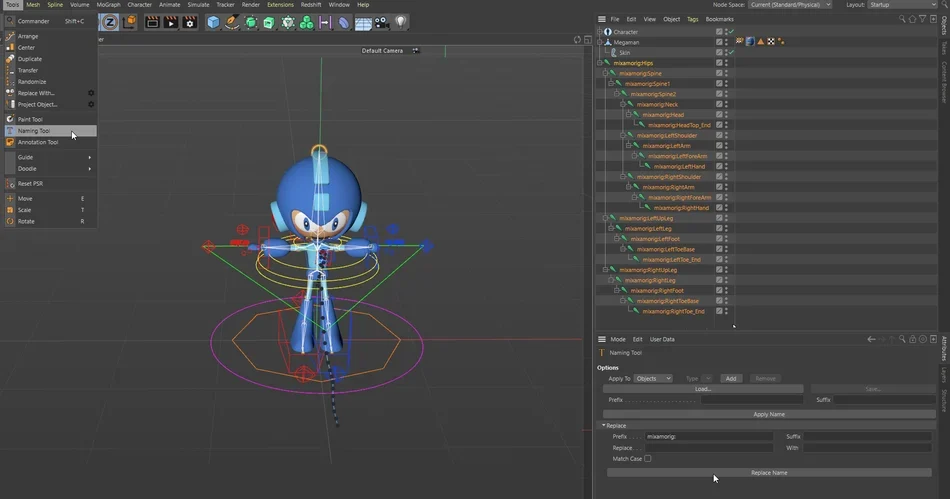Click Megaman orange Phong tag
Screen dimensions: 950x499
pyautogui.click(x=760, y=42)
